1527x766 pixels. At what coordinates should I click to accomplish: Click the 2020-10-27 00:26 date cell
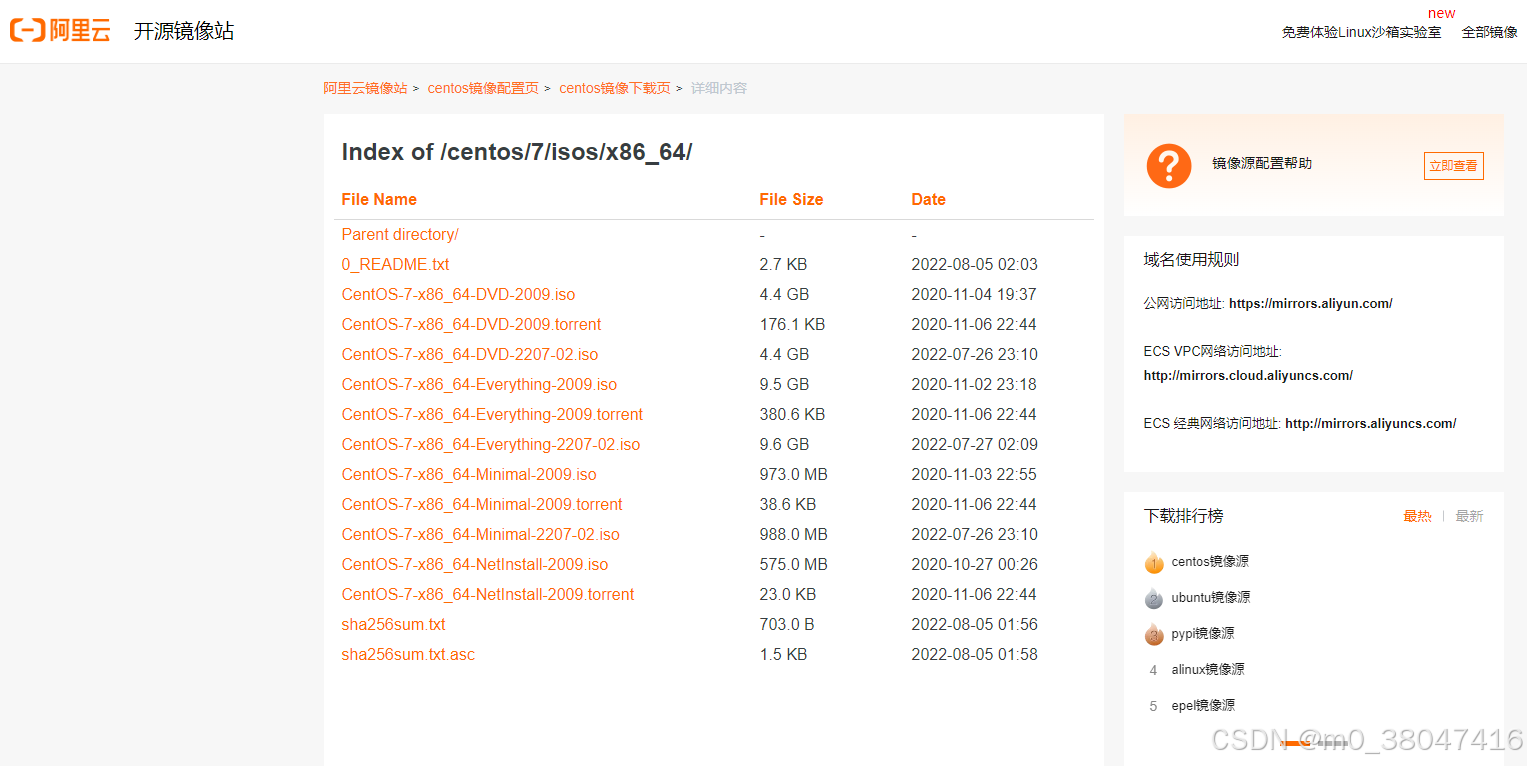tap(974, 564)
